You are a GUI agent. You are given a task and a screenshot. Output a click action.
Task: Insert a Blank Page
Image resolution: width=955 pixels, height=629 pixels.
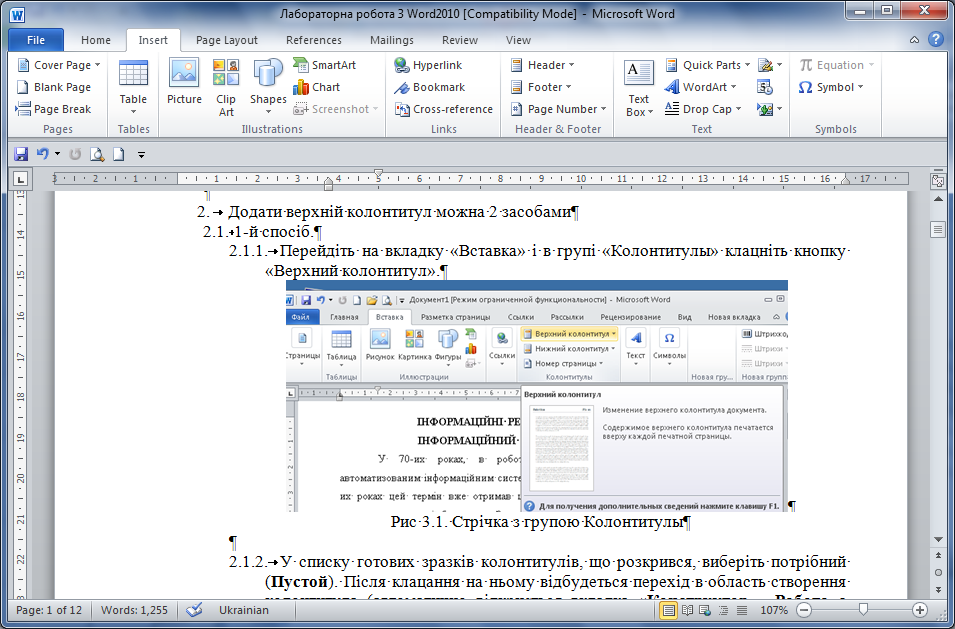[x=54, y=87]
